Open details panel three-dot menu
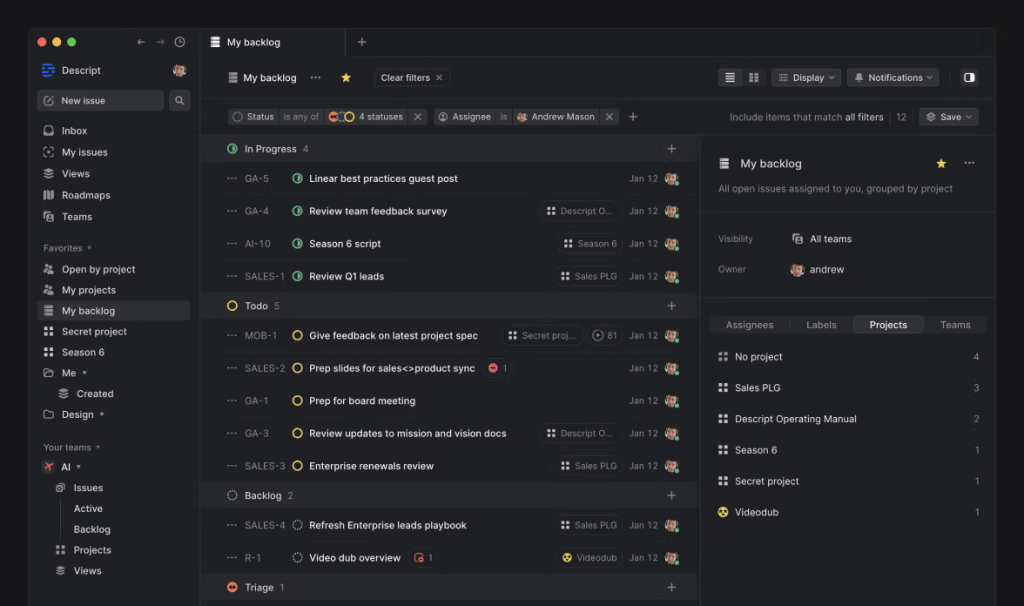The image size is (1024, 606). point(969,163)
